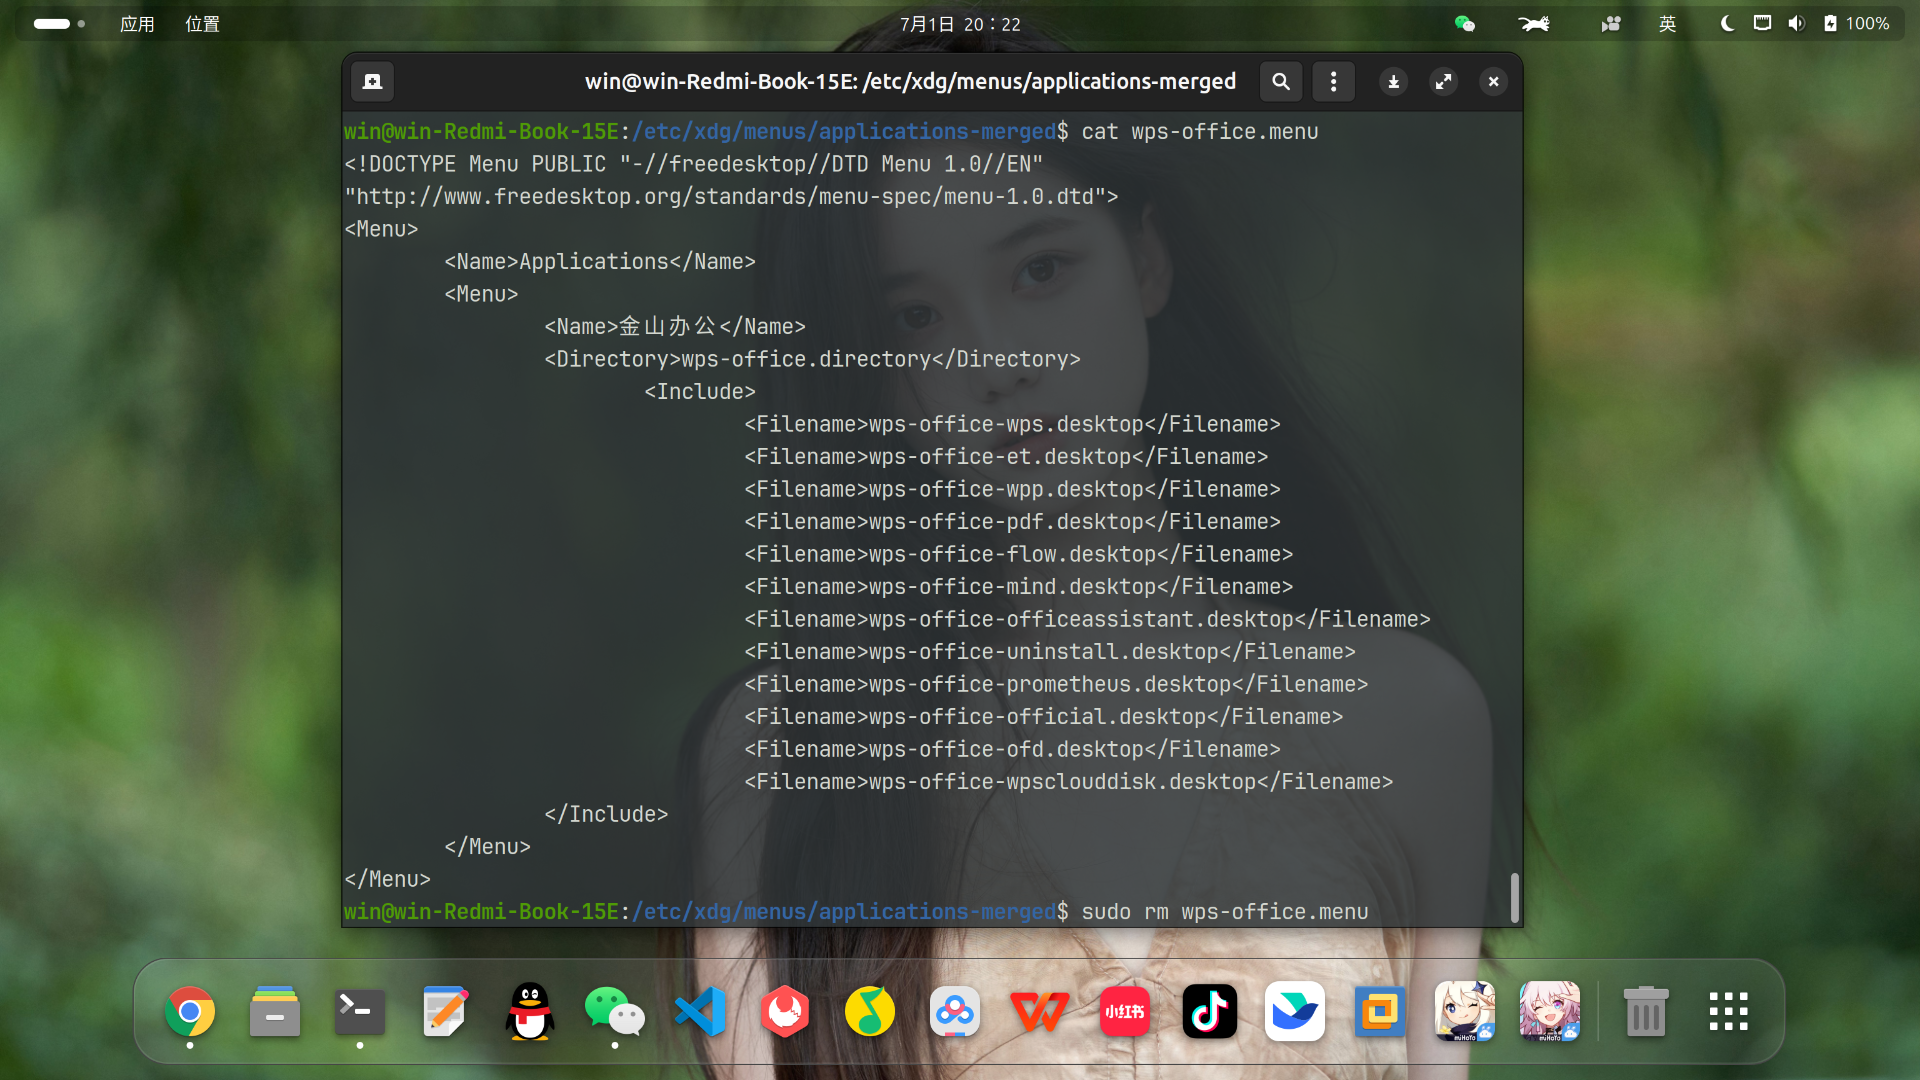
Task: Open Xiaohongshu red app
Action: [x=1125, y=1012]
